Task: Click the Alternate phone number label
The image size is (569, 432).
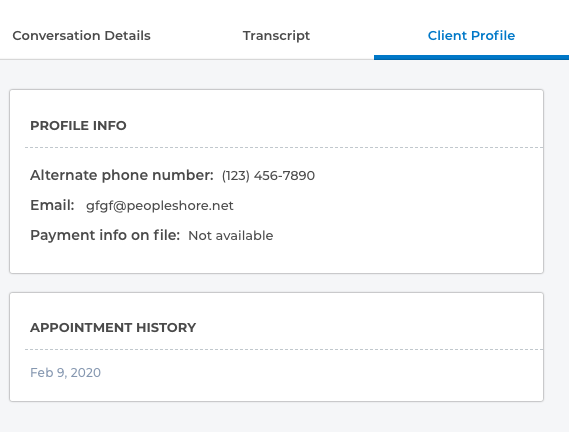Action: click(x=122, y=175)
